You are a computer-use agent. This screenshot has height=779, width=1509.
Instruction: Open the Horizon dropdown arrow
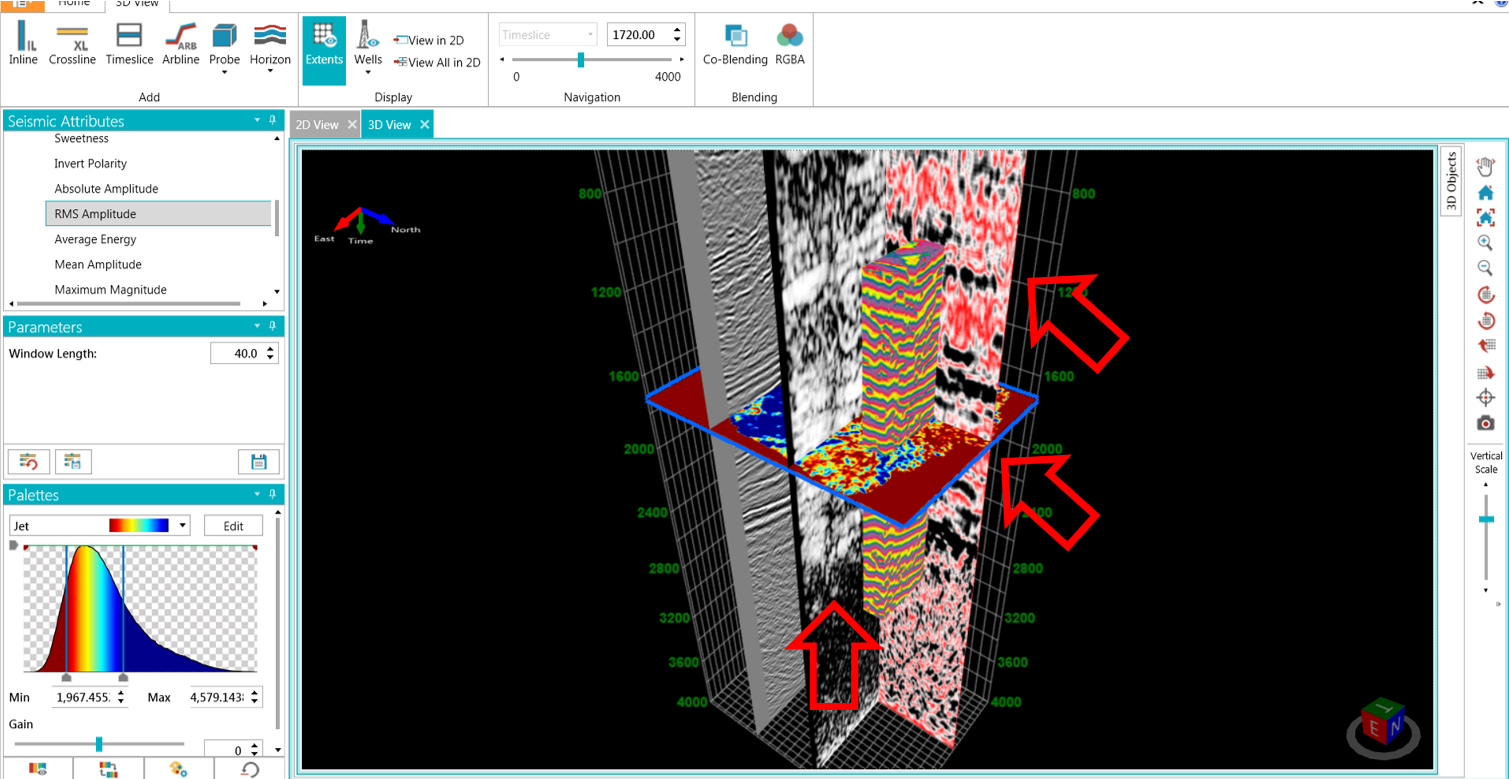(x=270, y=72)
